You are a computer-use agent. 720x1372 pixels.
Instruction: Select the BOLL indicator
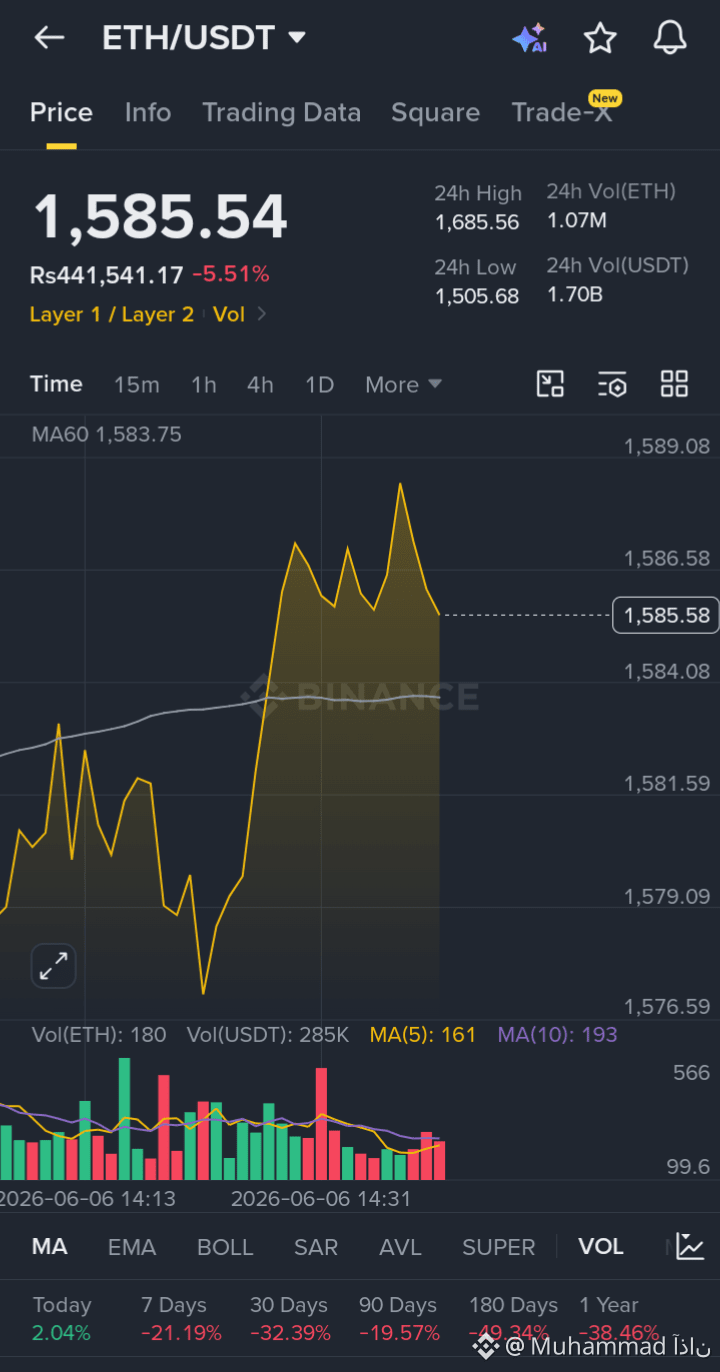[x=225, y=1247]
